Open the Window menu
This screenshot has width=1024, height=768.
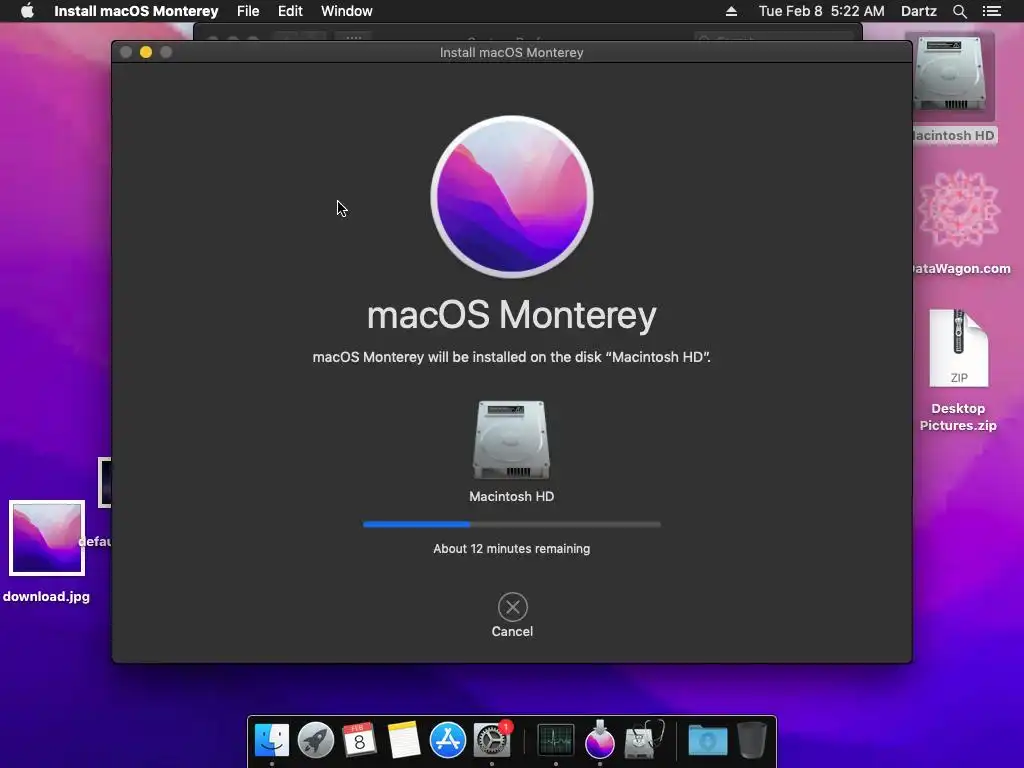[347, 11]
